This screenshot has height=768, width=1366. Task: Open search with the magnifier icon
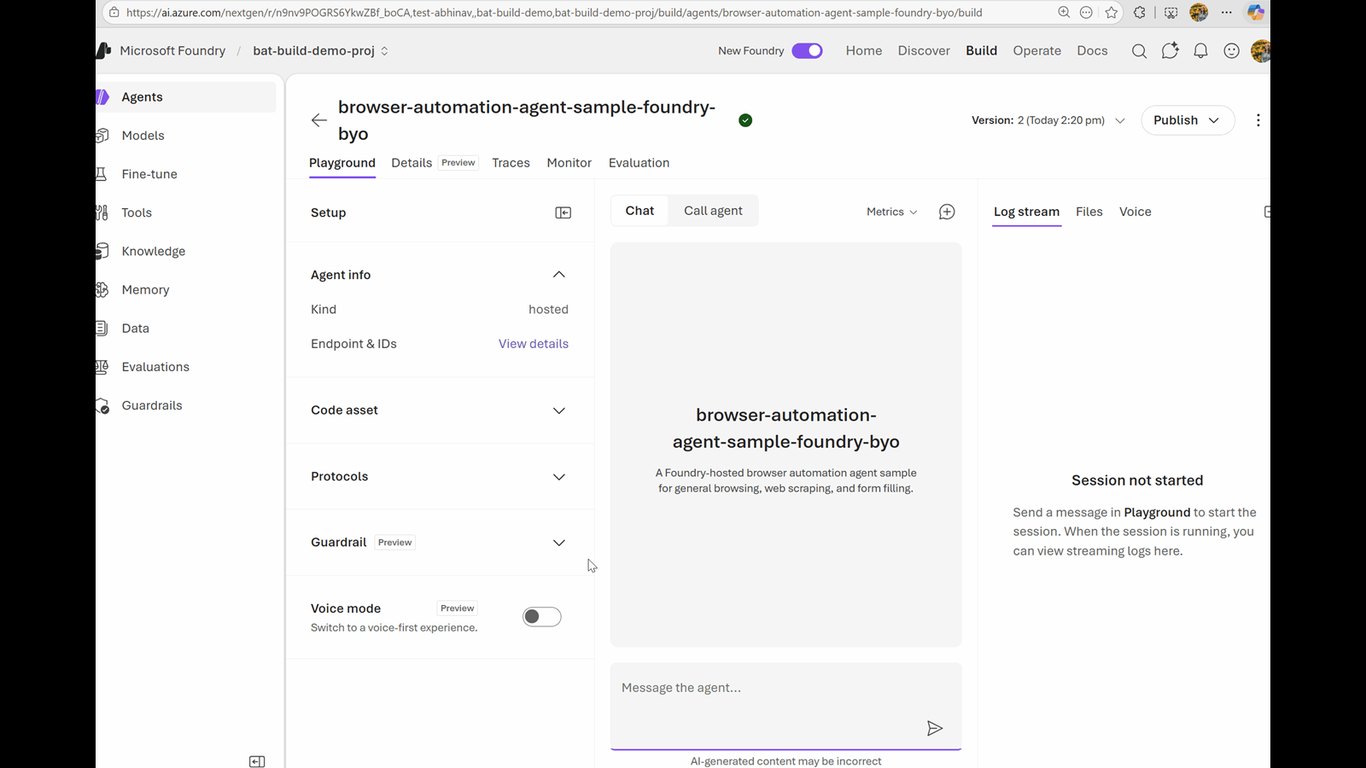tap(1139, 51)
